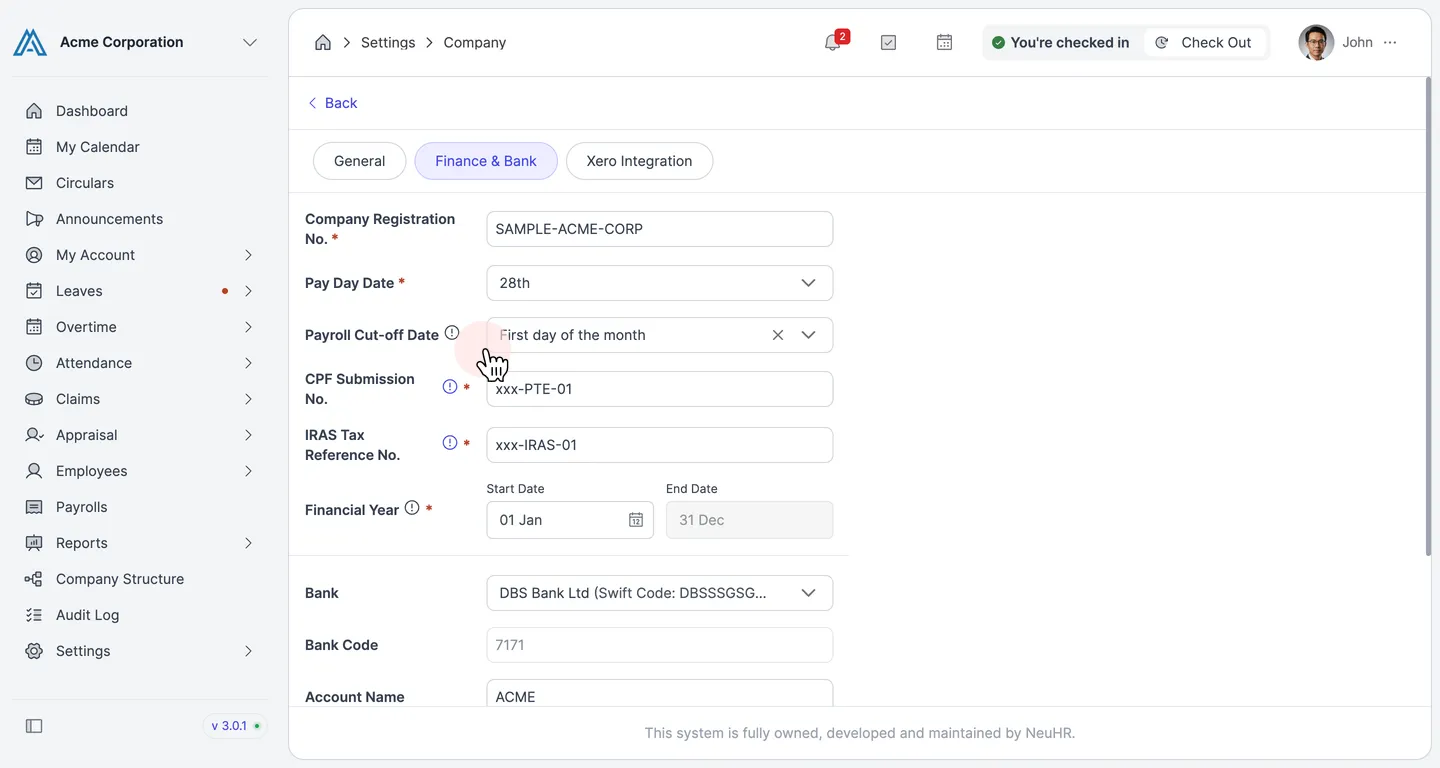
Task: Open the Pay Day Date dropdown
Action: tap(659, 283)
